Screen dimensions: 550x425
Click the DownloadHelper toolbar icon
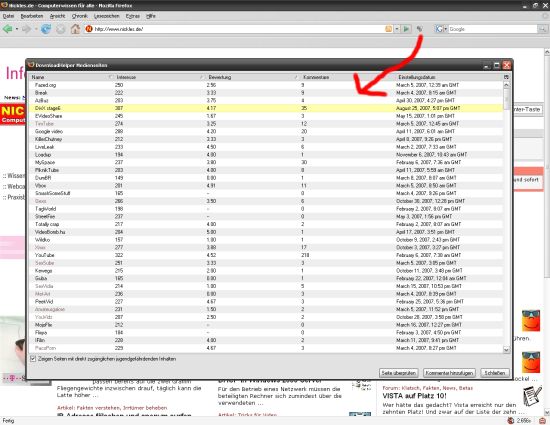pyautogui.click(x=420, y=29)
